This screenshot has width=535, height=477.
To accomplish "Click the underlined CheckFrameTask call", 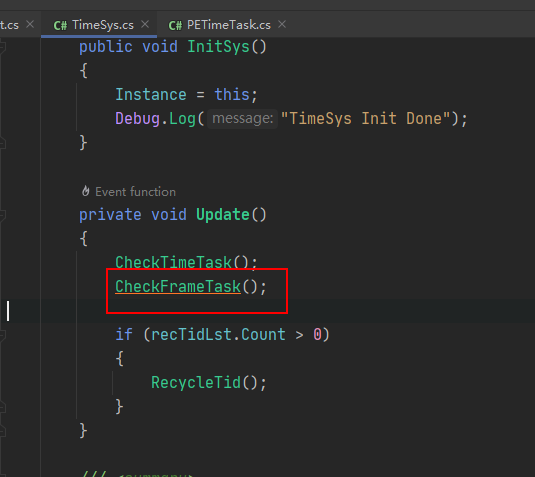I will pos(178,287).
